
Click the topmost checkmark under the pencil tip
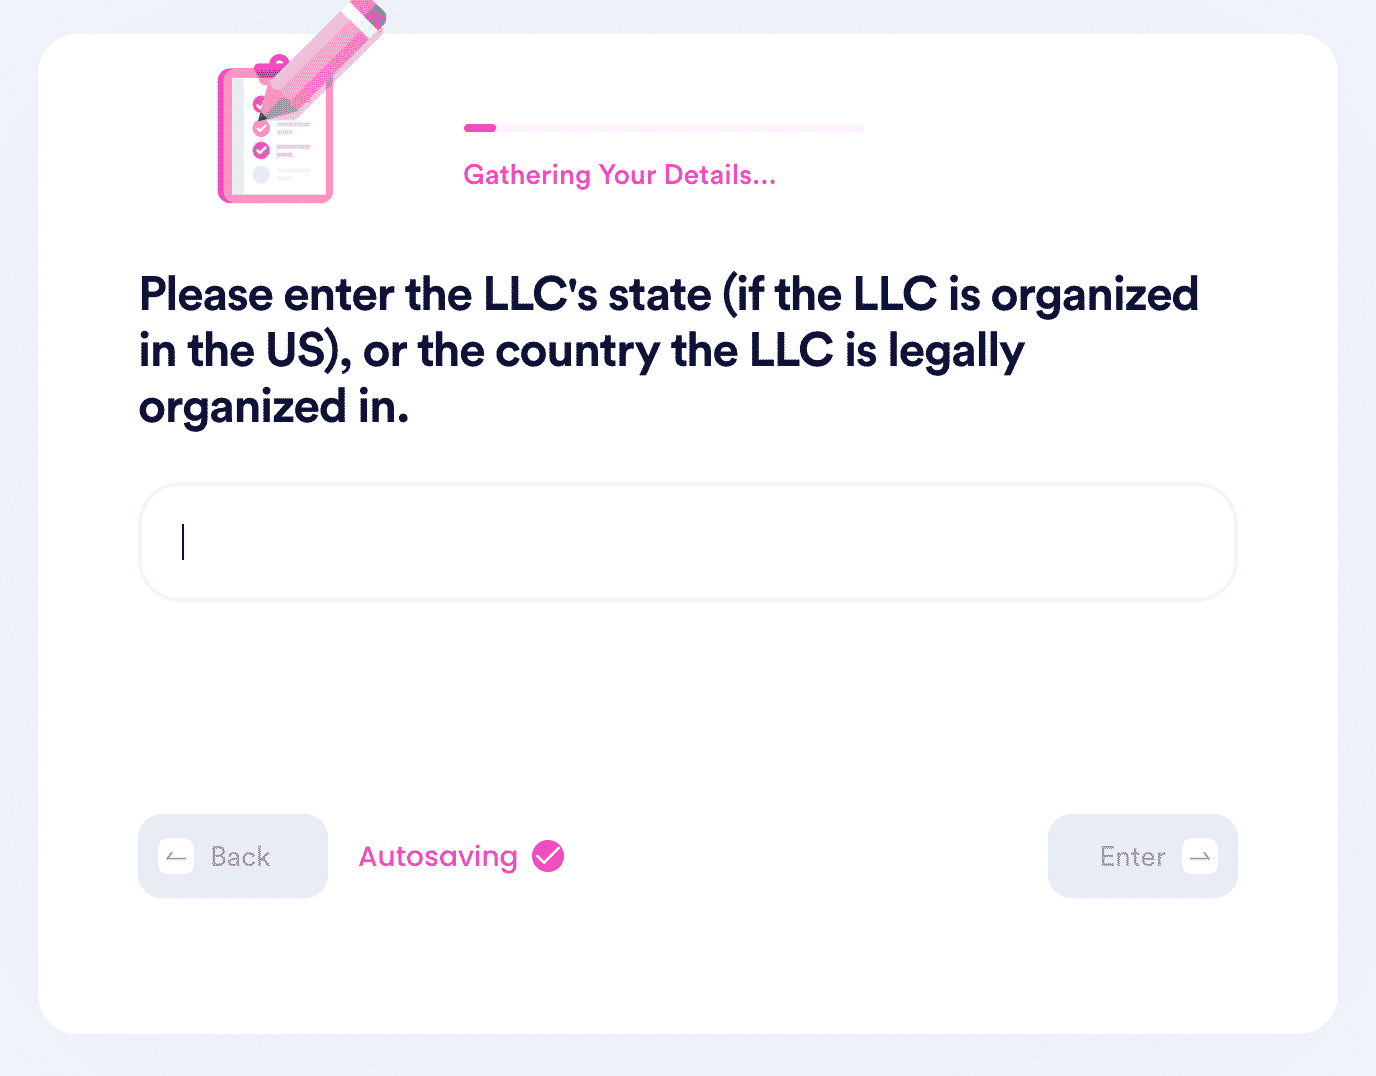tap(259, 104)
